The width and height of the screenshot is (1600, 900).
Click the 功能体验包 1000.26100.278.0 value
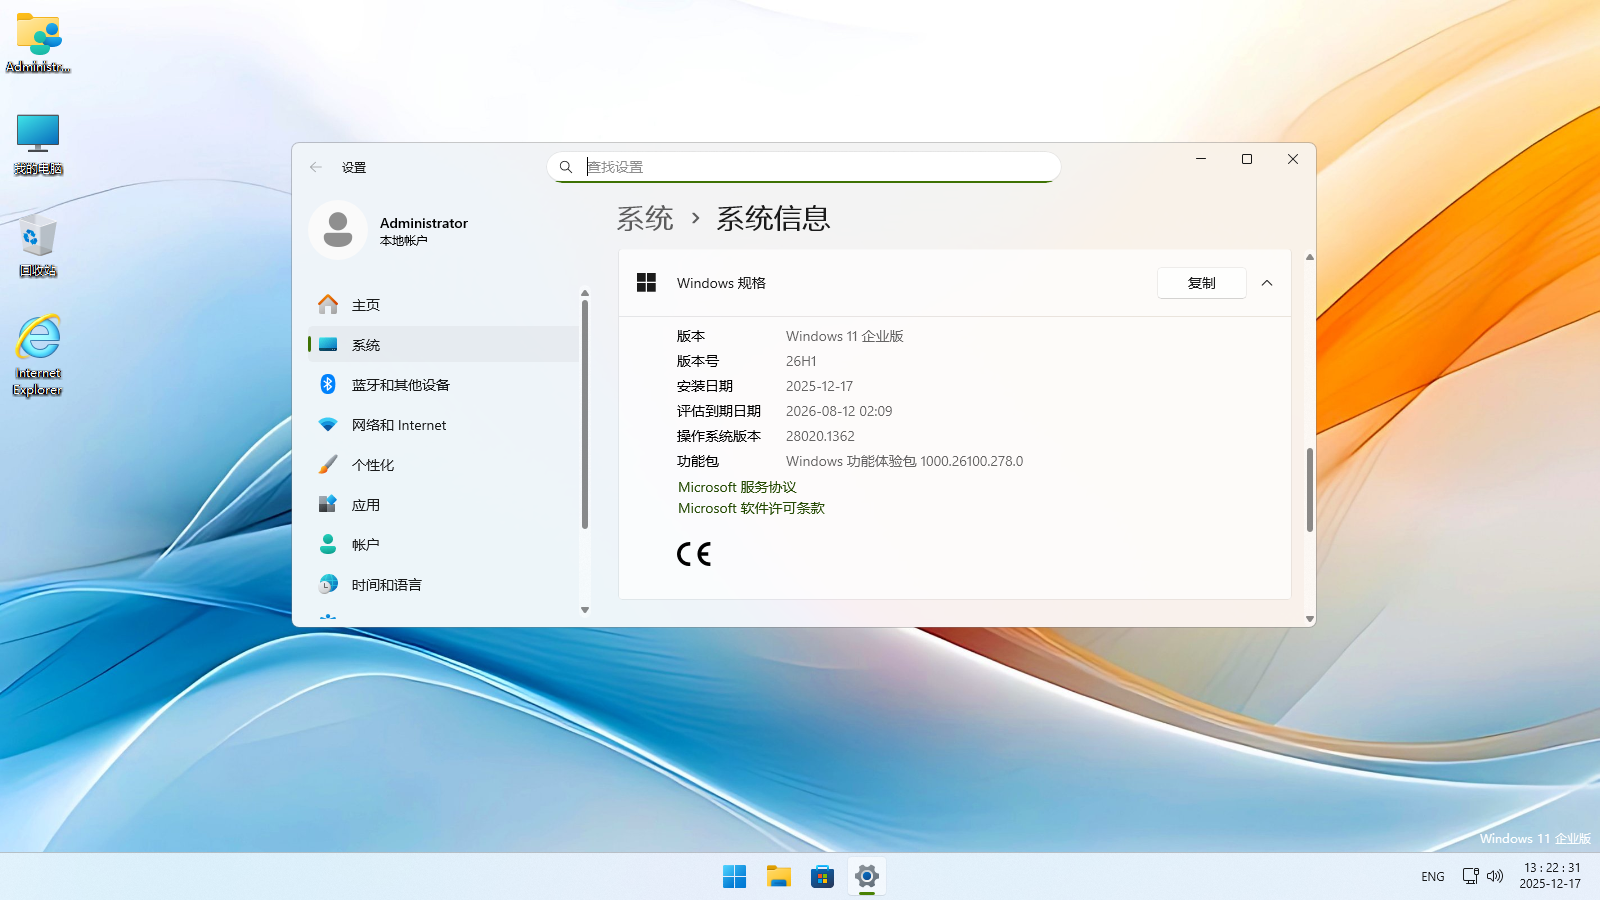pos(904,461)
